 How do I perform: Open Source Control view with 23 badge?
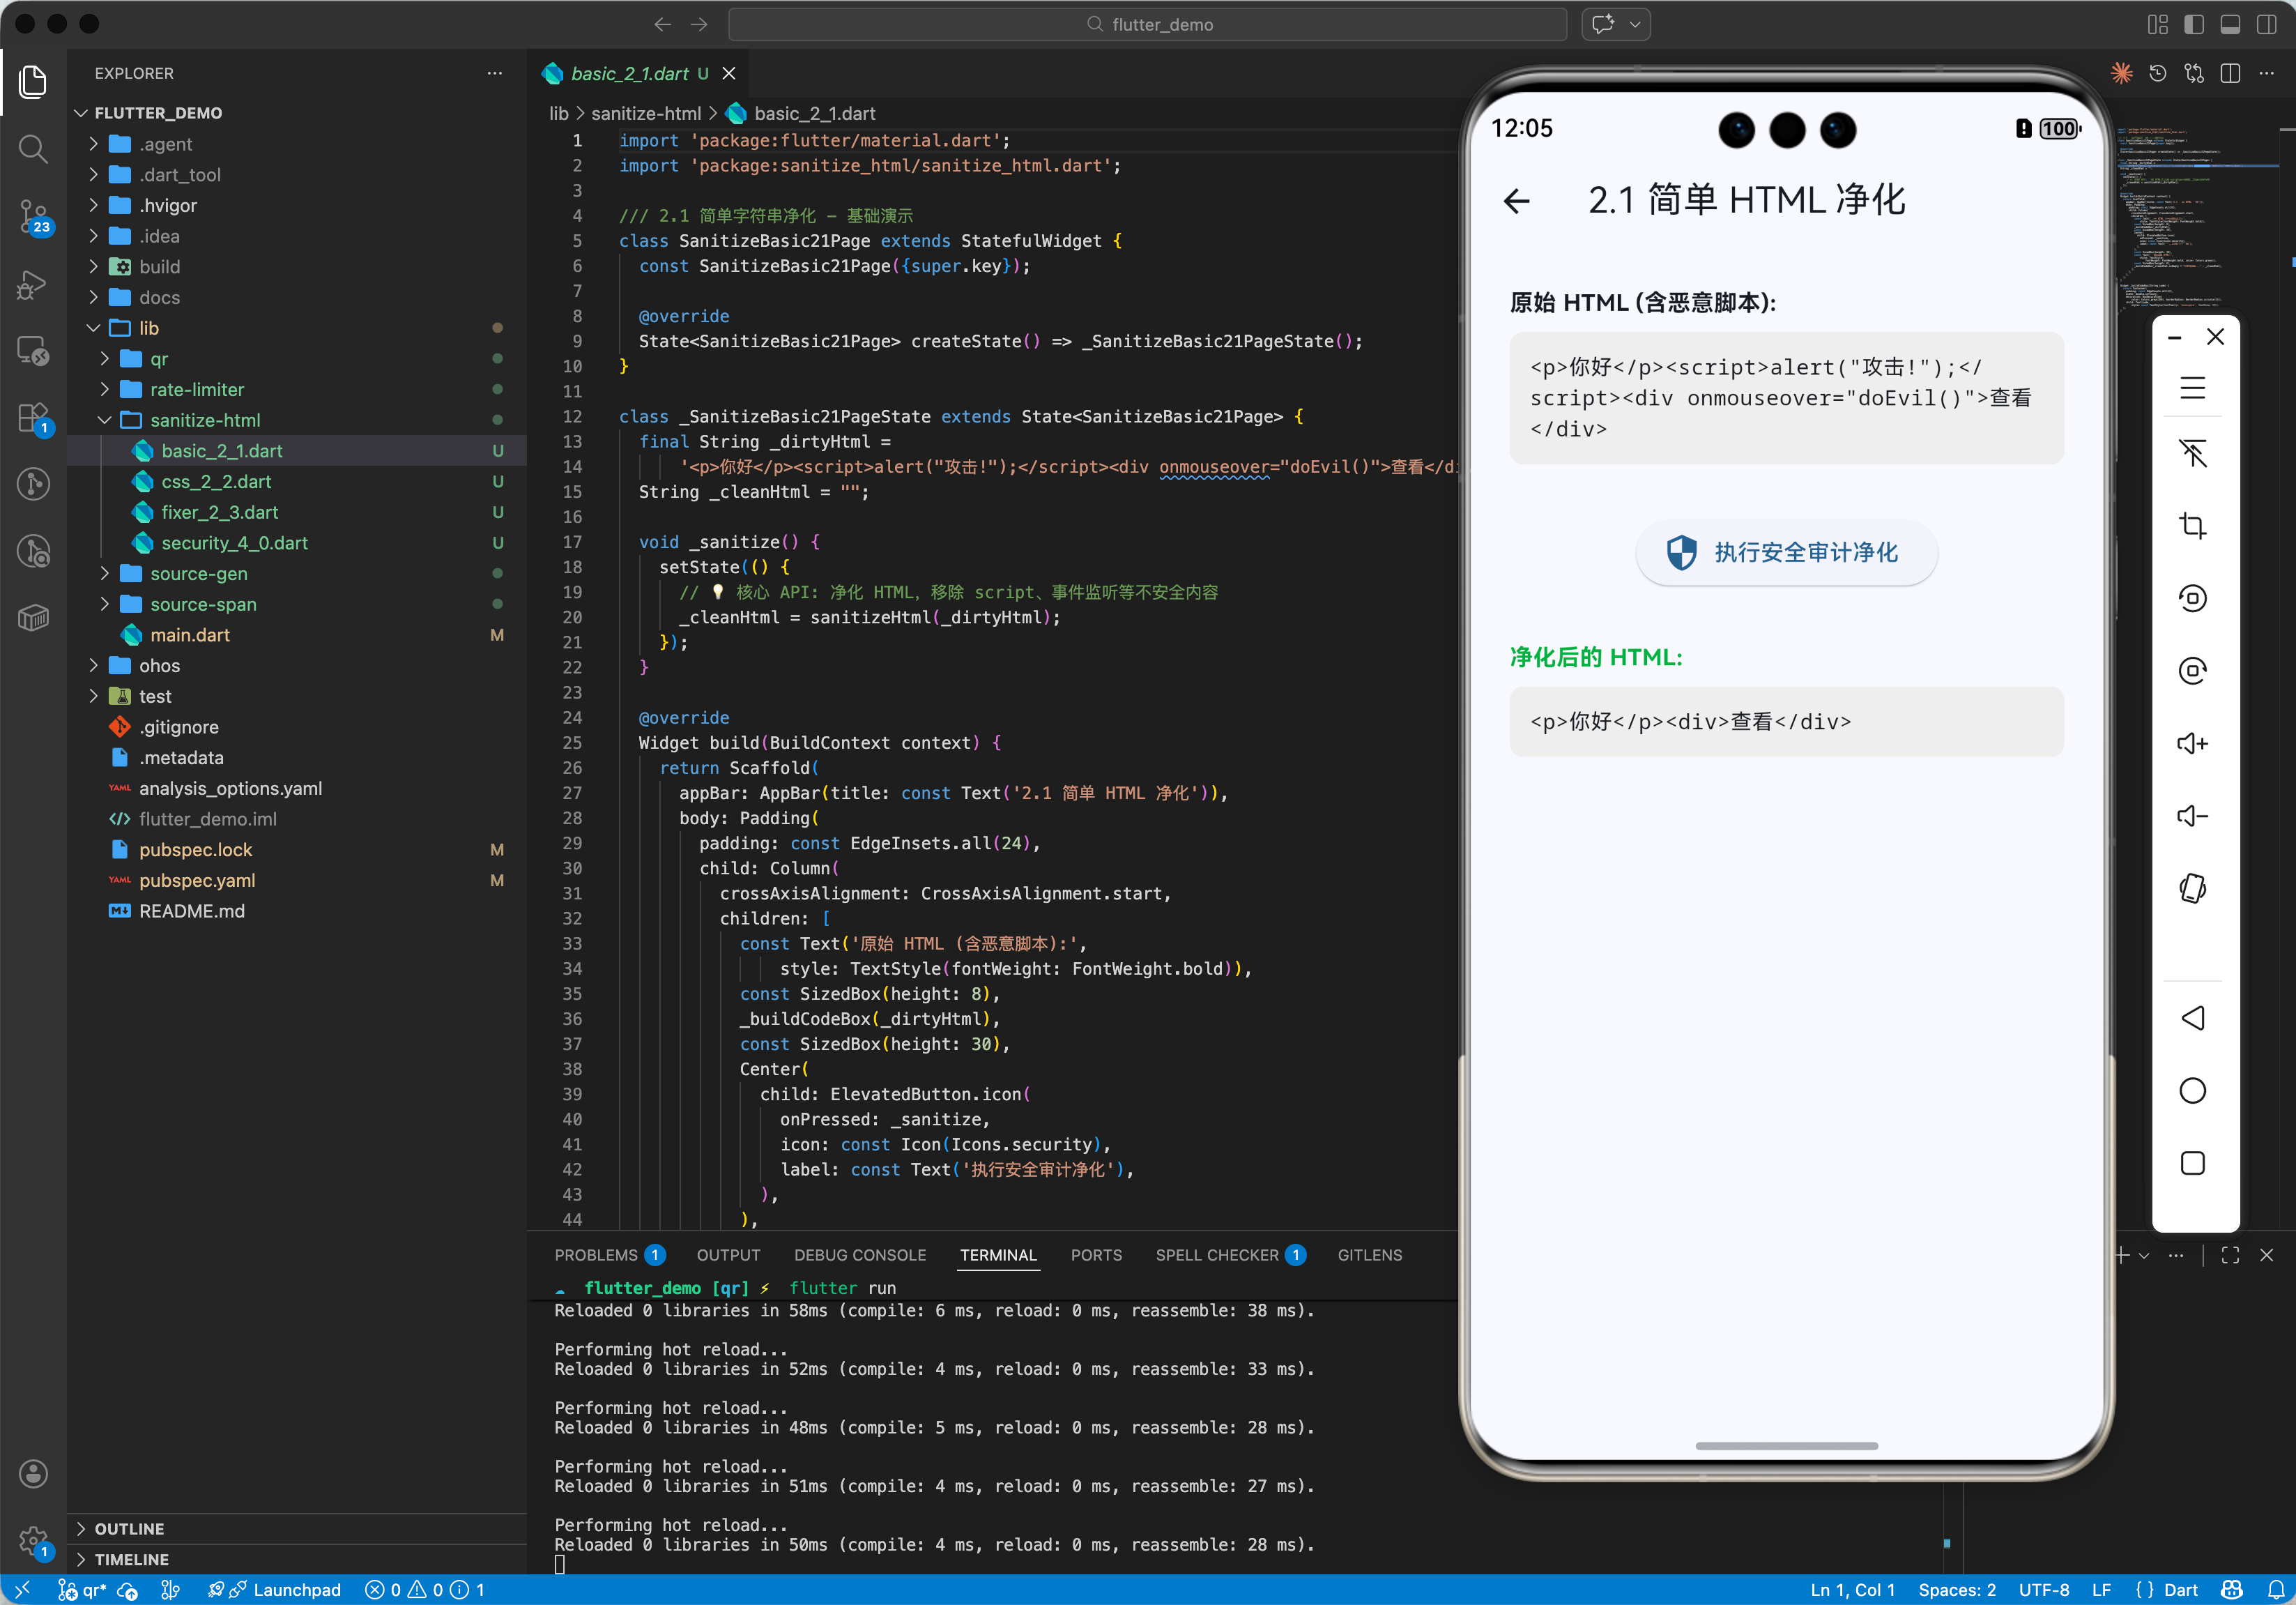33,215
